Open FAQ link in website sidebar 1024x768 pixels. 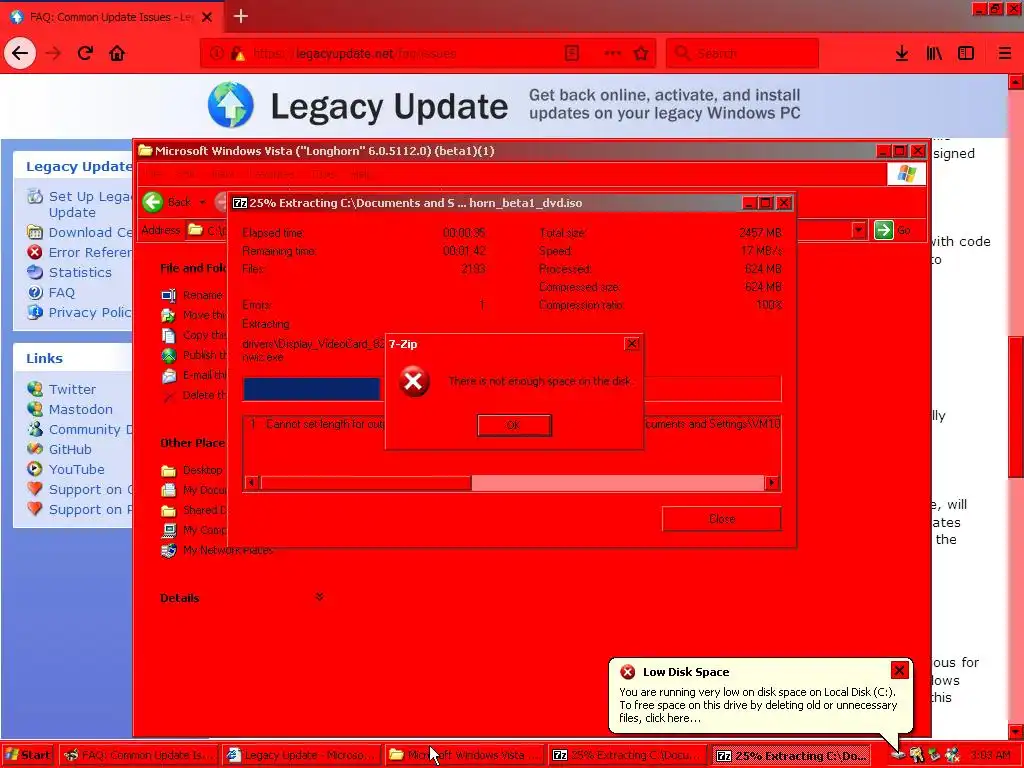point(61,293)
